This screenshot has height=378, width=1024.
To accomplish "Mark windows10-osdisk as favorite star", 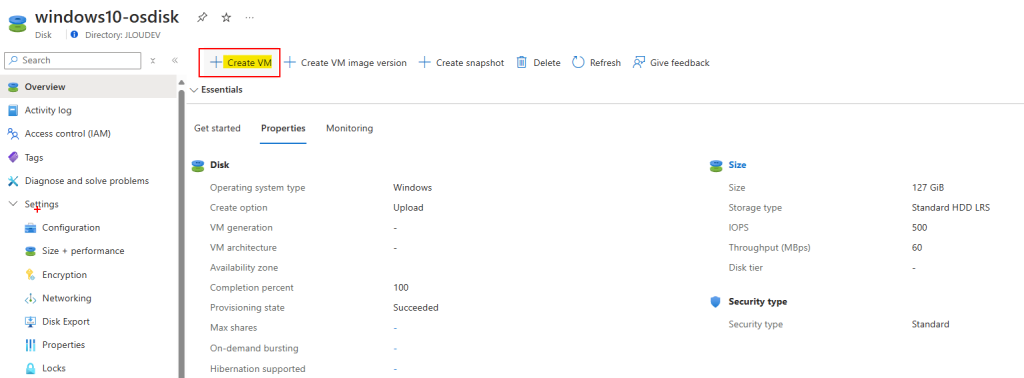I will pyautogui.click(x=226, y=18).
